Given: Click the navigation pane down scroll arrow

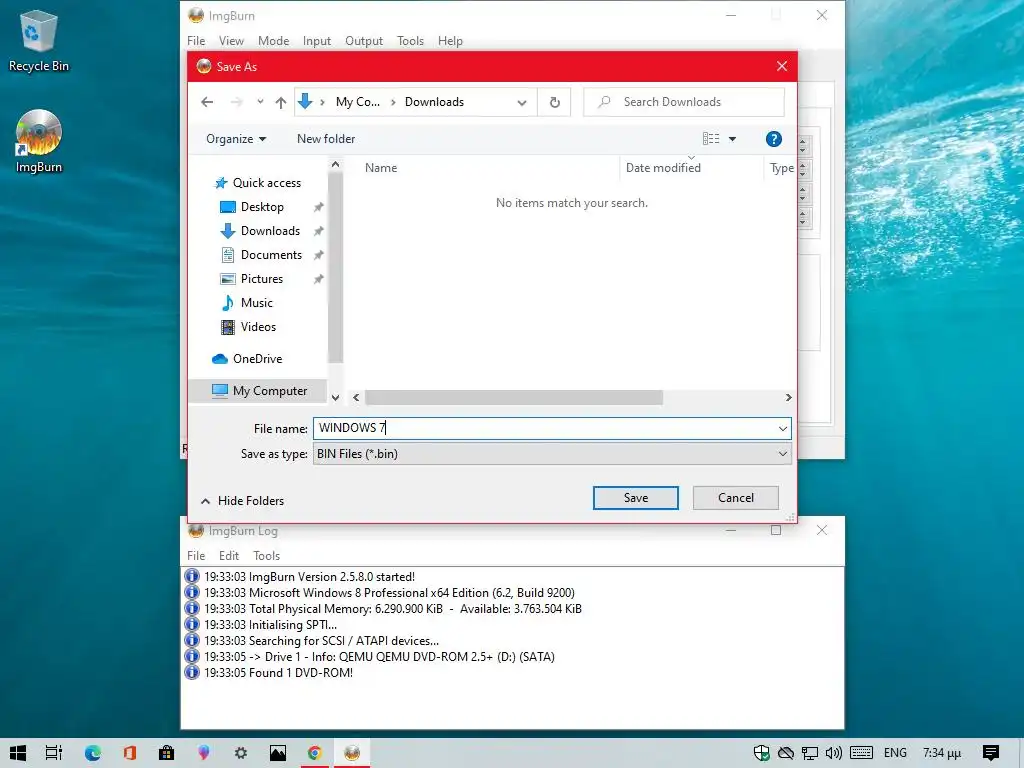Looking at the screenshot, I should tap(335, 398).
